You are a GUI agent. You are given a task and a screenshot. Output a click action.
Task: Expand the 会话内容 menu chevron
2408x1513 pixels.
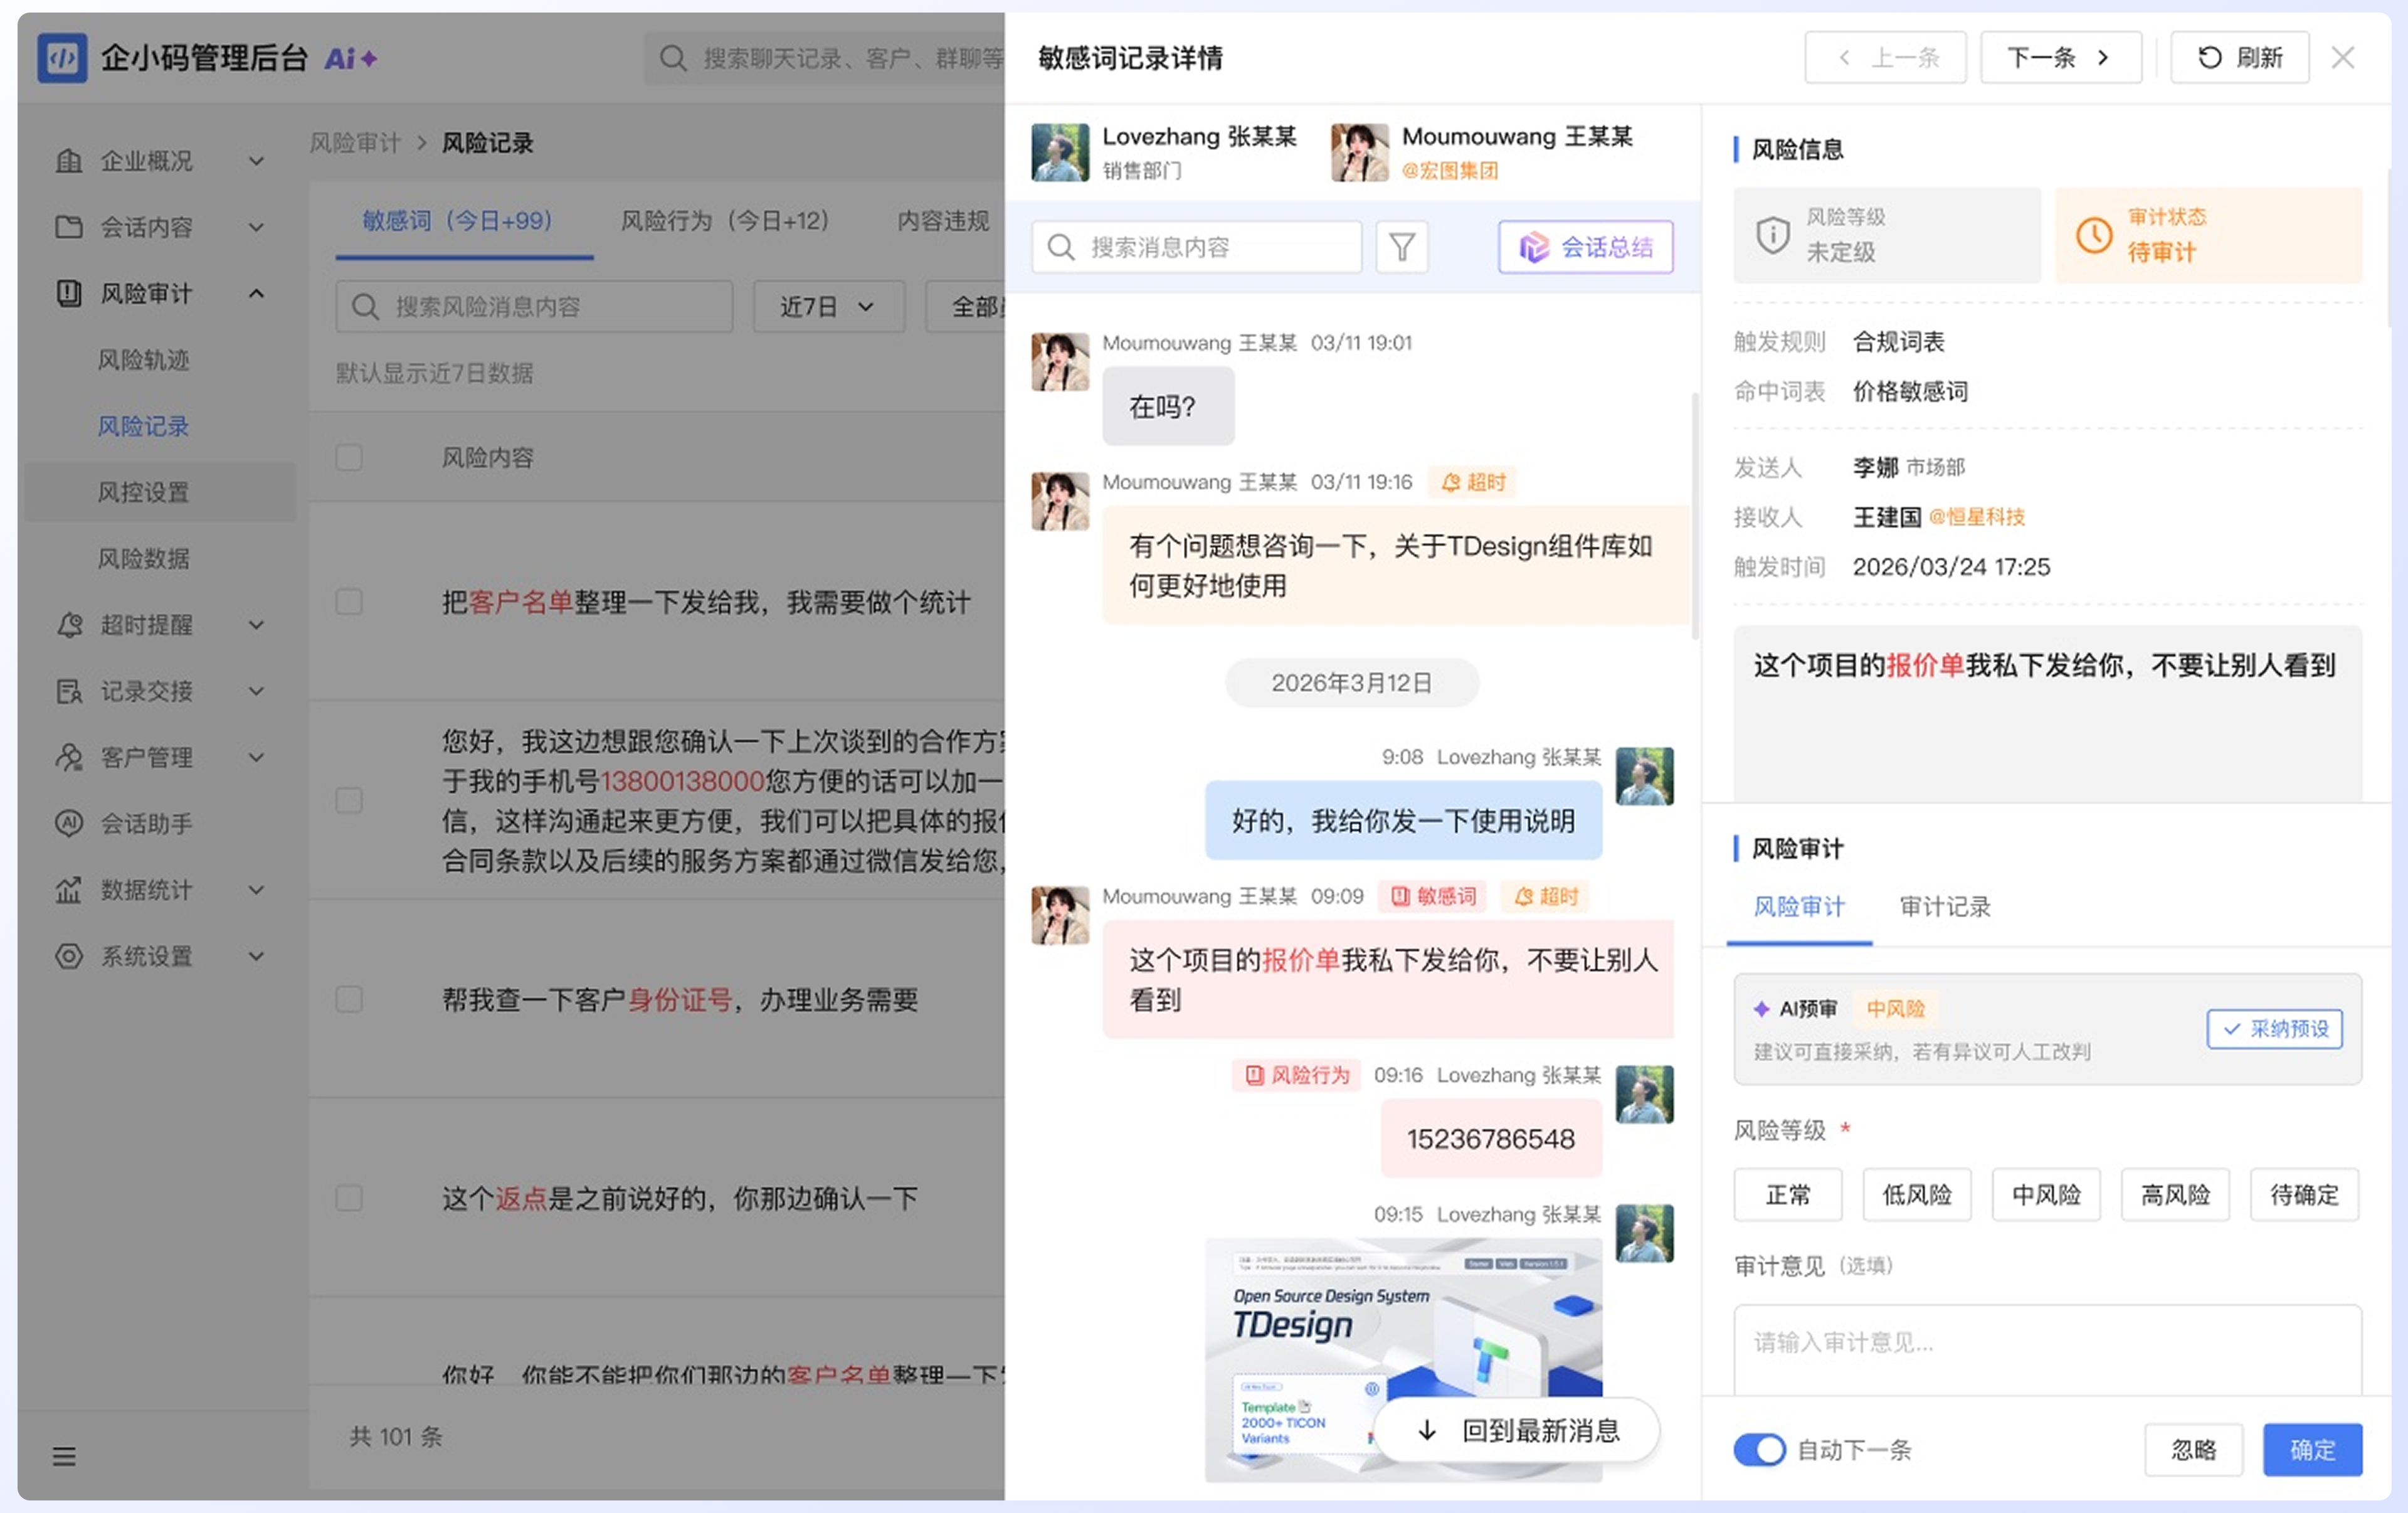click(256, 227)
